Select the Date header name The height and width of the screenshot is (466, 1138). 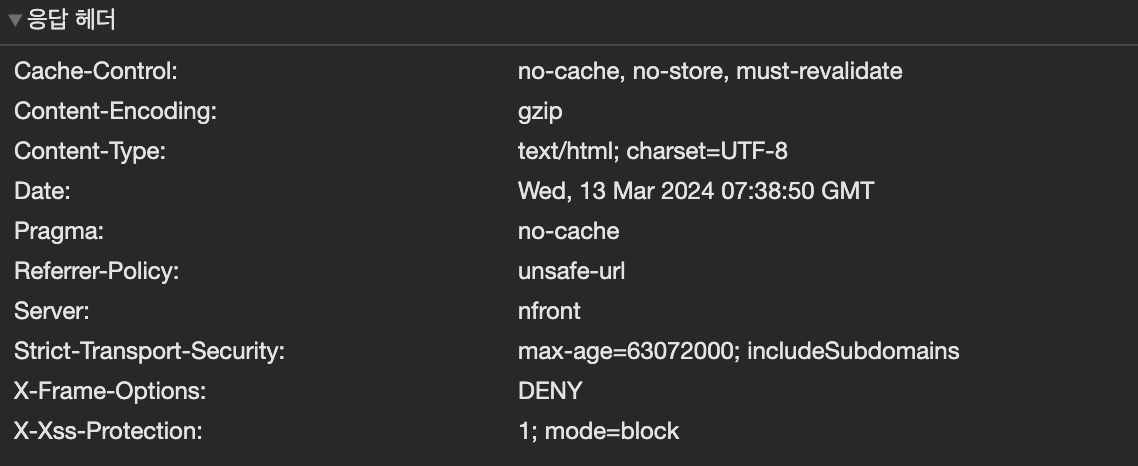[42, 192]
